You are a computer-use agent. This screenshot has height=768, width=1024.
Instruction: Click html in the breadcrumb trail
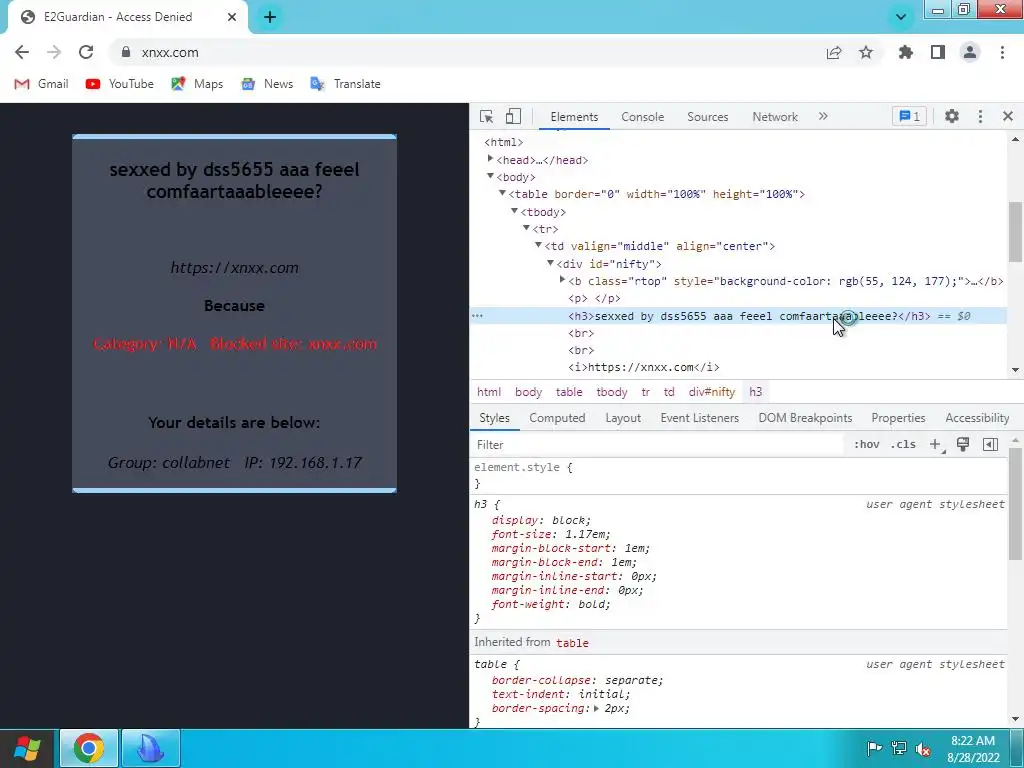tap(488, 392)
